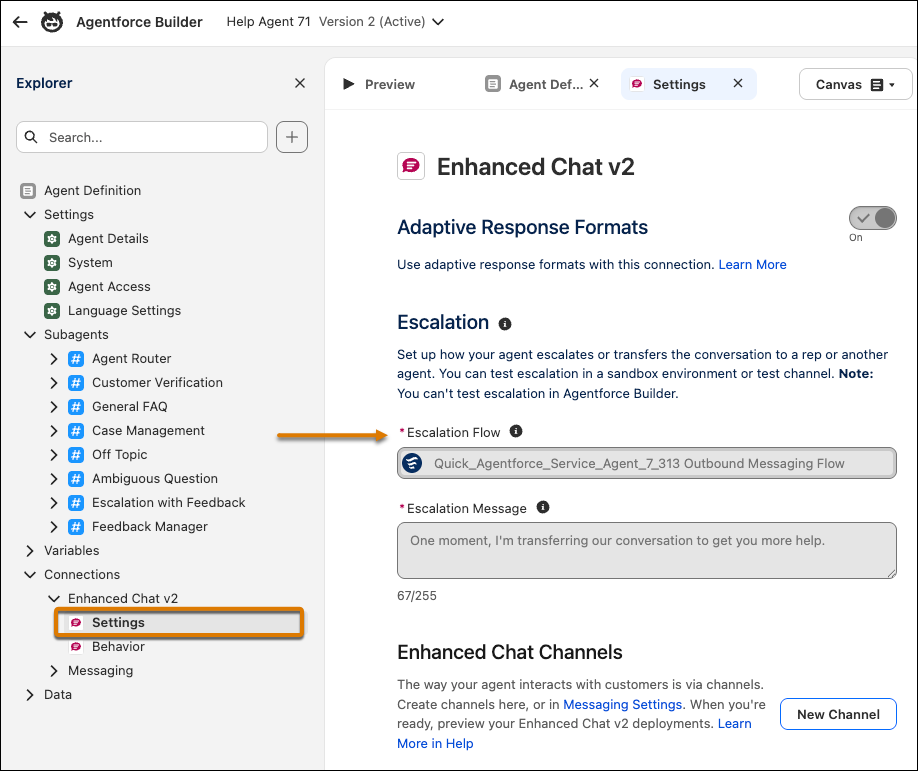This screenshot has height=771, width=918.
Task: Click the New Channel button
Action: click(838, 714)
